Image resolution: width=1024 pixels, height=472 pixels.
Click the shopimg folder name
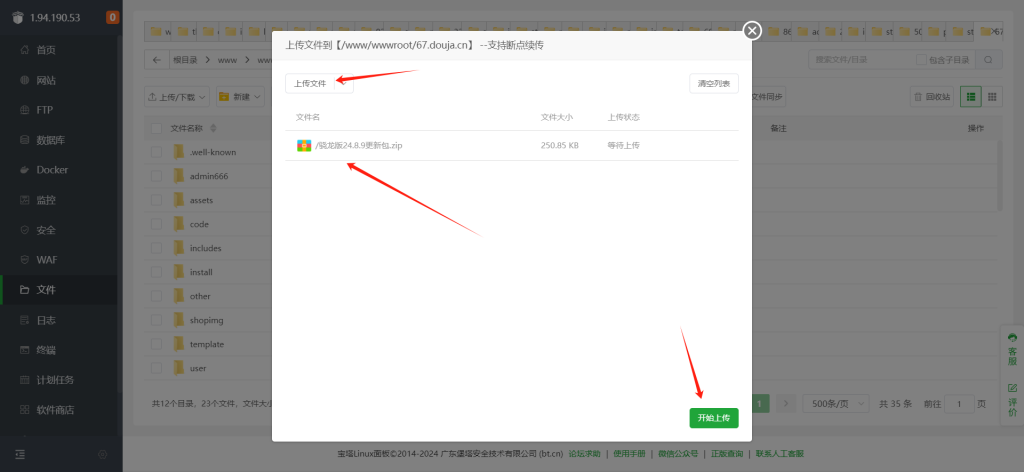coord(206,320)
